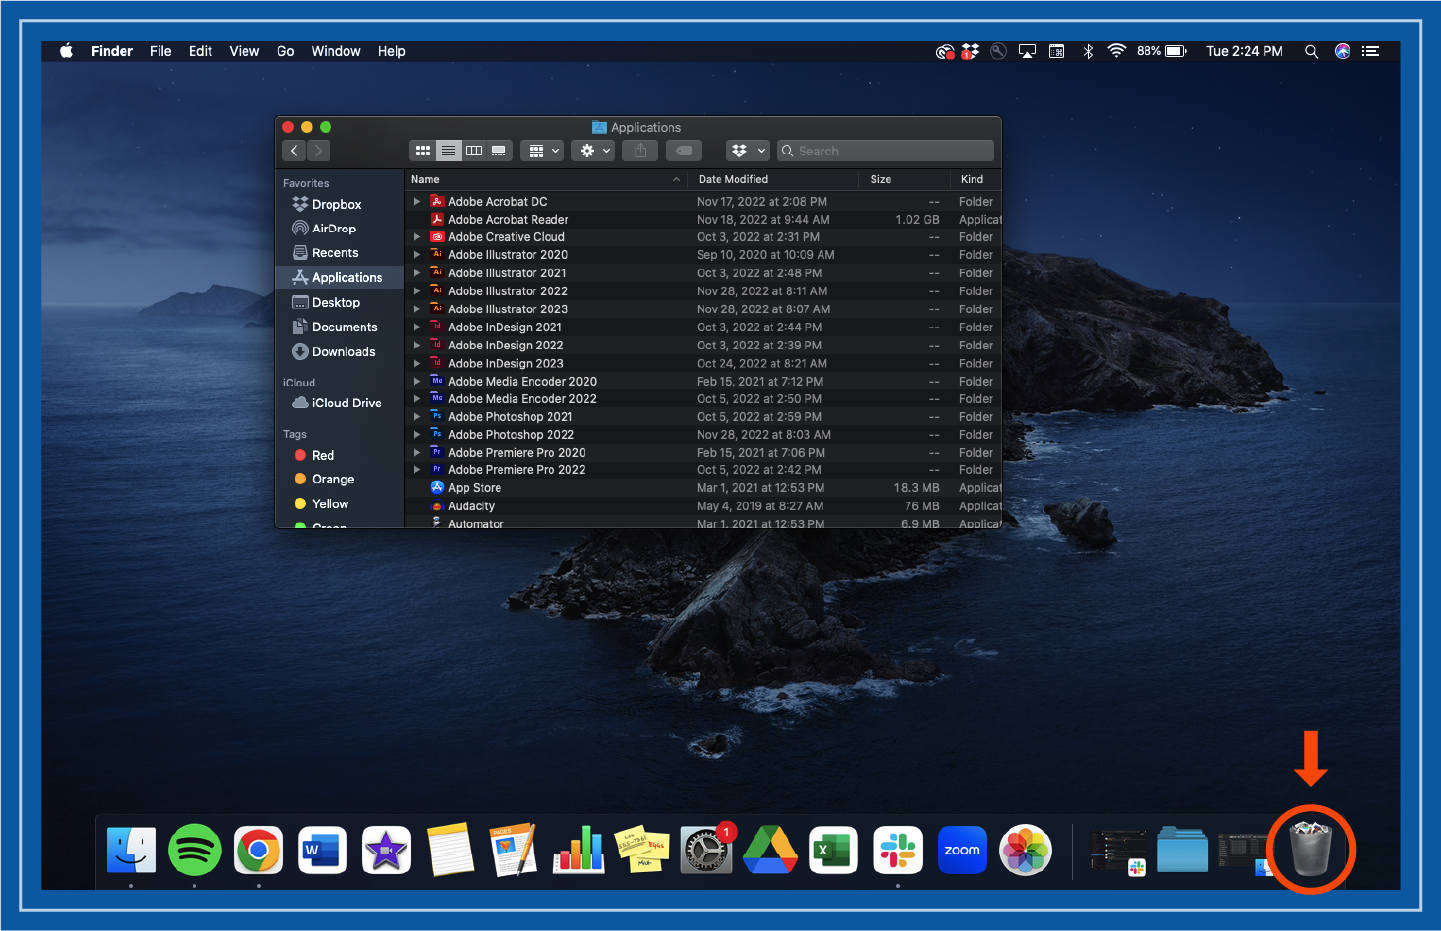Expand the Adobe Creative Cloud folder
1441x931 pixels.
tap(417, 237)
